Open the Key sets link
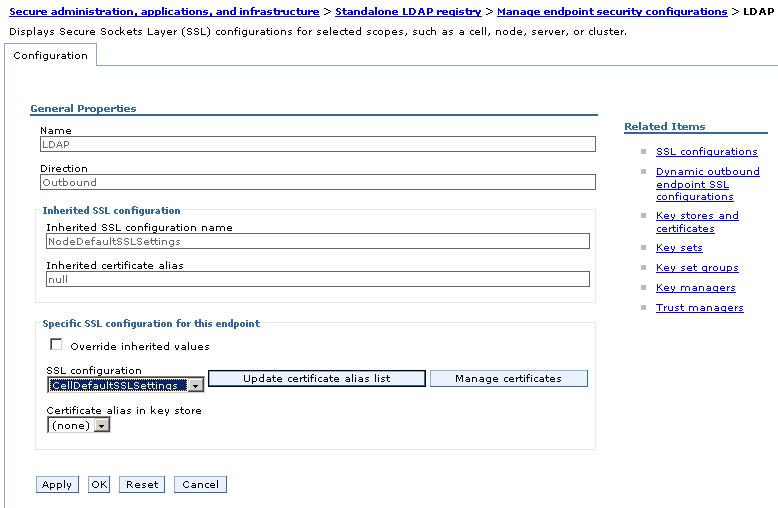Screen dimensions: 778x508 [x=679, y=248]
